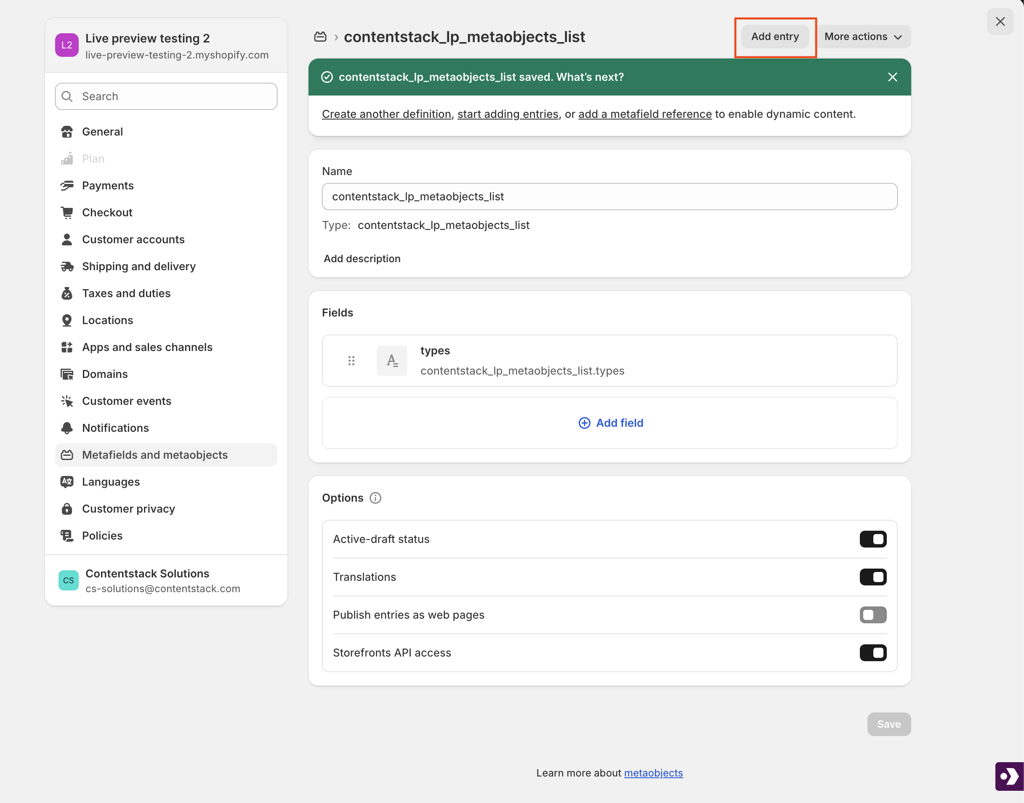Click the Add entry button
Screen dimensions: 1024x803
point(775,37)
